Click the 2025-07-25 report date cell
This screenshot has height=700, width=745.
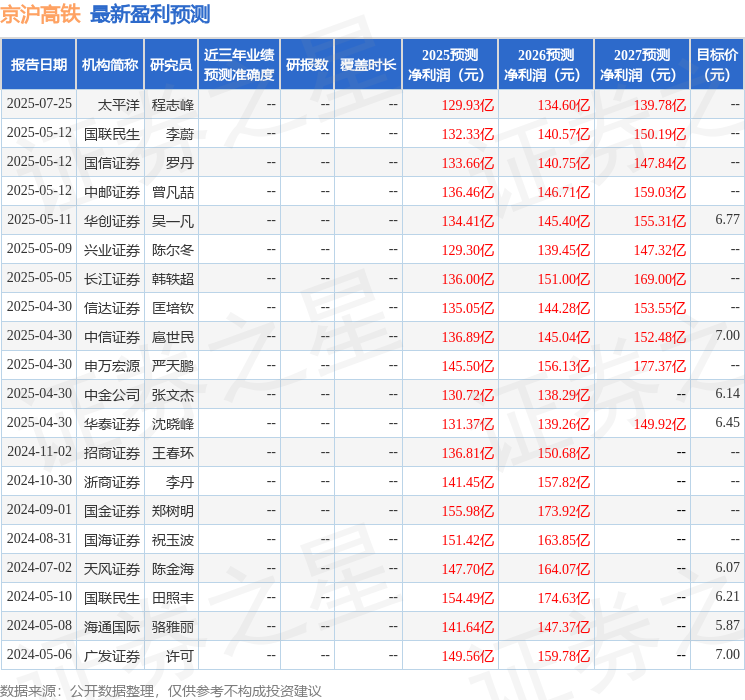tap(39, 104)
